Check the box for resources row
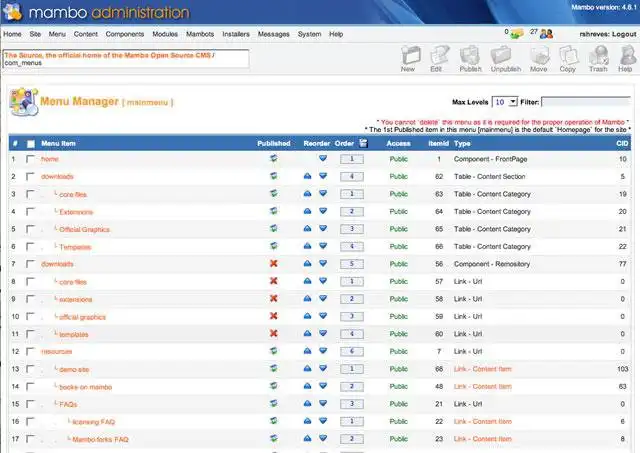The image size is (640, 453). tap(30, 351)
